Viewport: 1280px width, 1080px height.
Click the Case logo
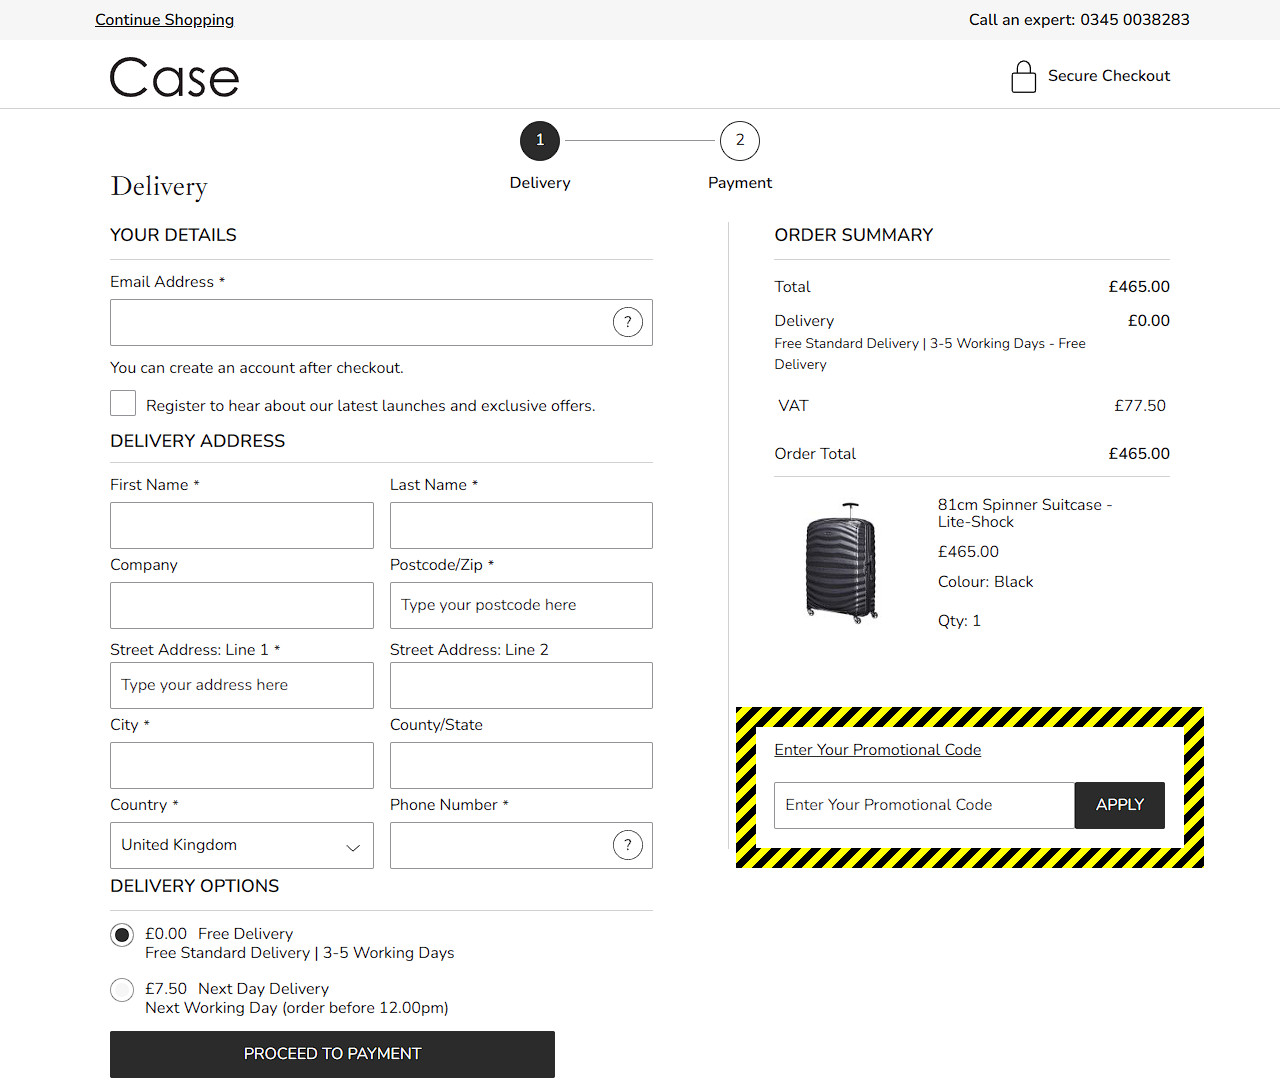coord(174,77)
